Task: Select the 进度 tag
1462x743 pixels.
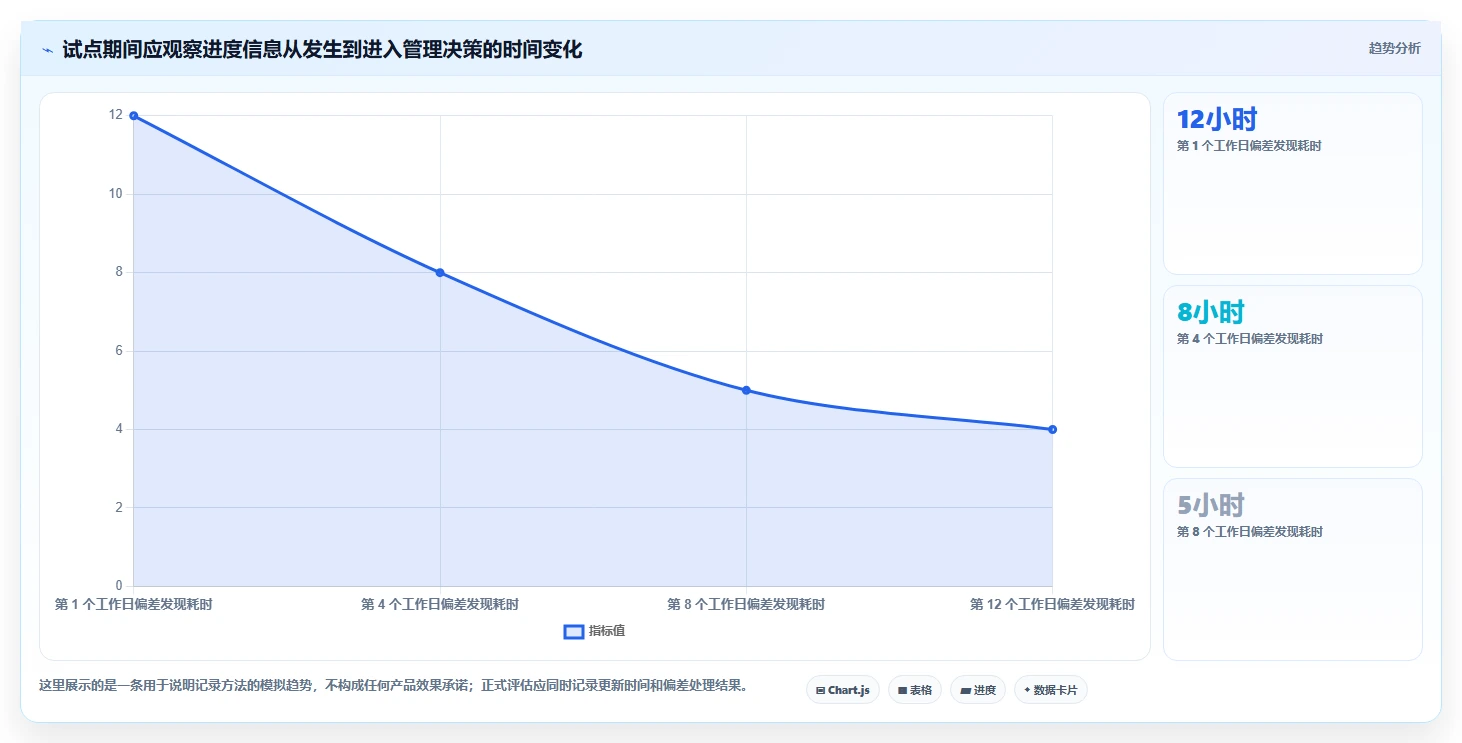Action: (978, 690)
